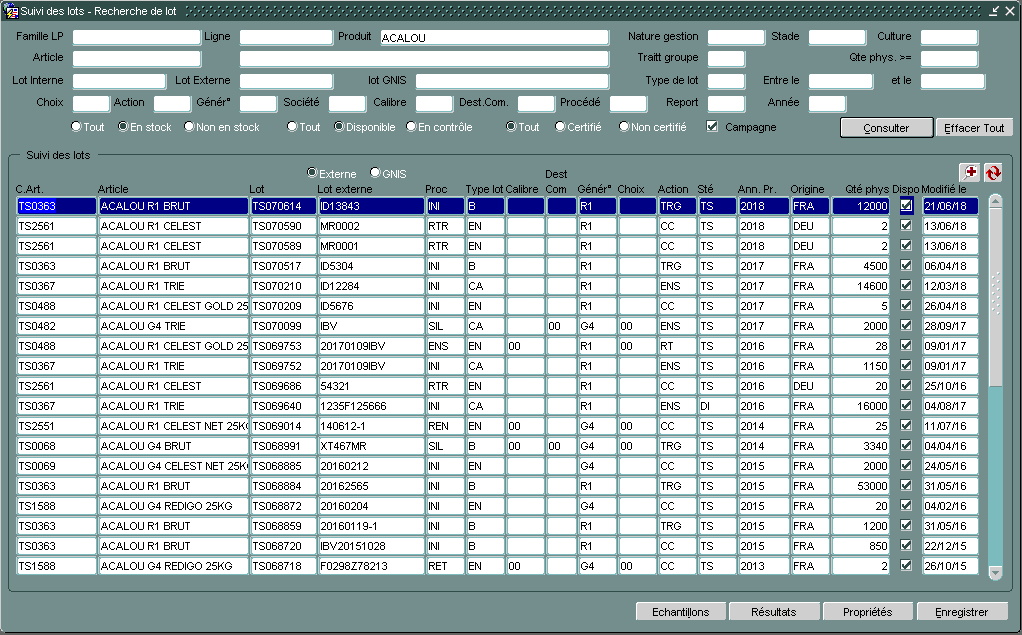1022x635 pixels.
Task: Select lot cell TS069686
Action: [283, 386]
